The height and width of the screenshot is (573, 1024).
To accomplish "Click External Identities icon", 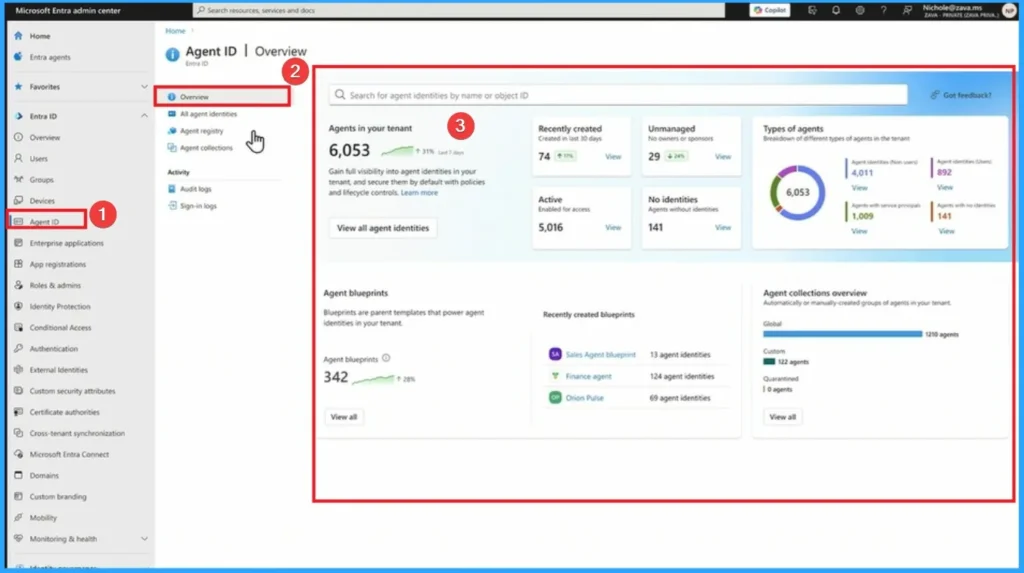I will point(18,370).
